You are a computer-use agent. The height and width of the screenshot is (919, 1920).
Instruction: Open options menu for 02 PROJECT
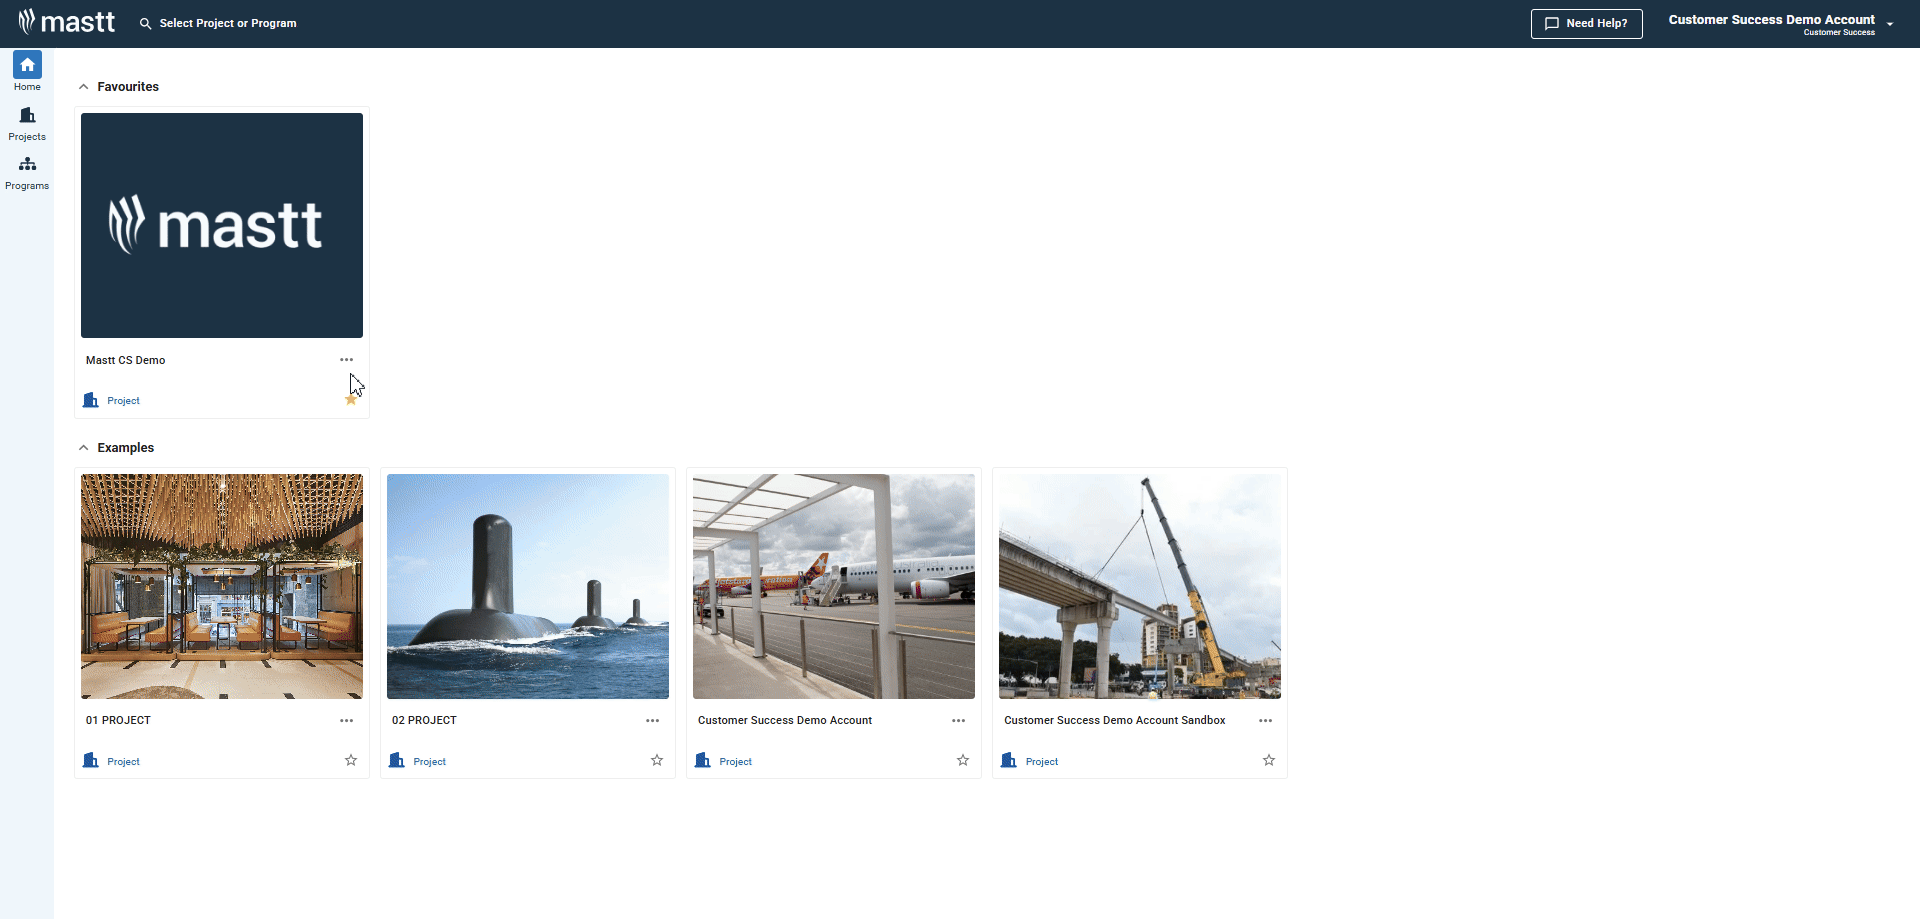coord(652,721)
